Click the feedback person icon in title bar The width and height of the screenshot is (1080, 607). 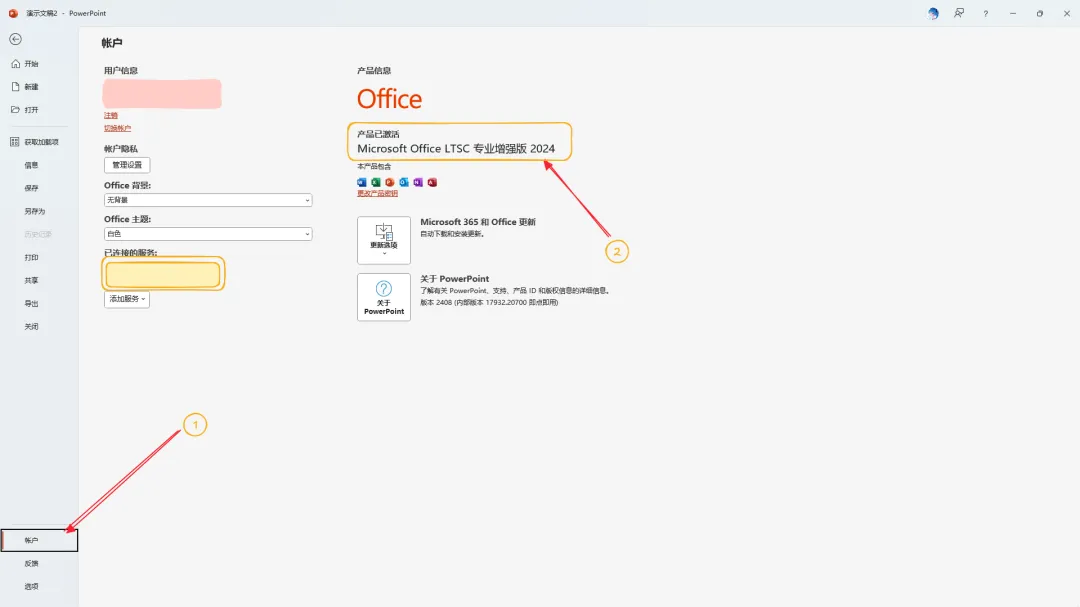(x=959, y=13)
